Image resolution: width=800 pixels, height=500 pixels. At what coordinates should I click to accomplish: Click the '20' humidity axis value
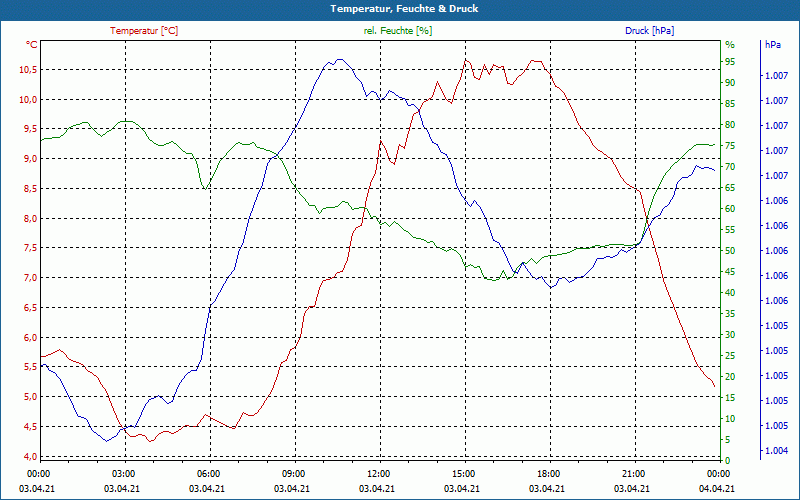(730, 377)
